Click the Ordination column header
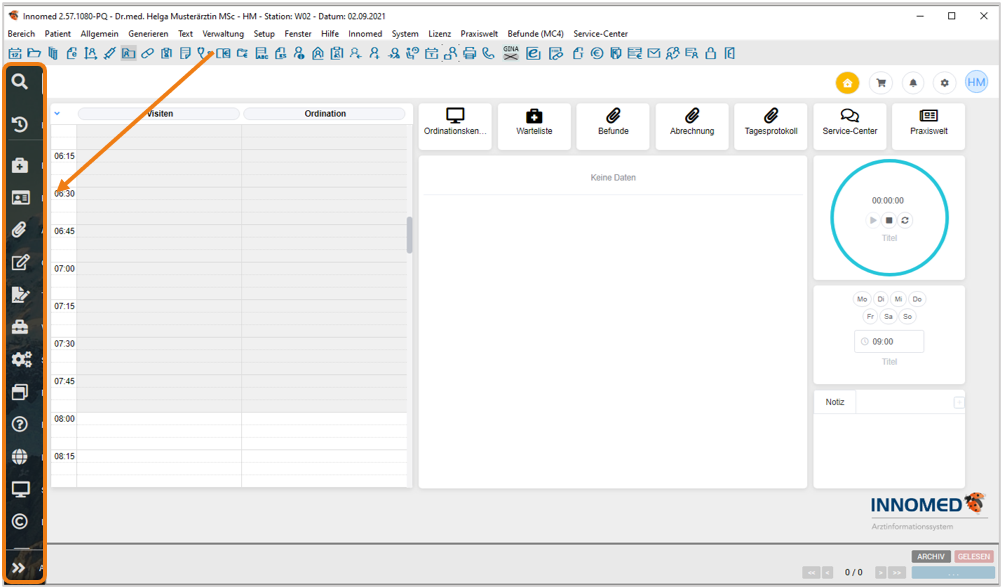The width and height of the screenshot is (1002, 588). coord(325,114)
